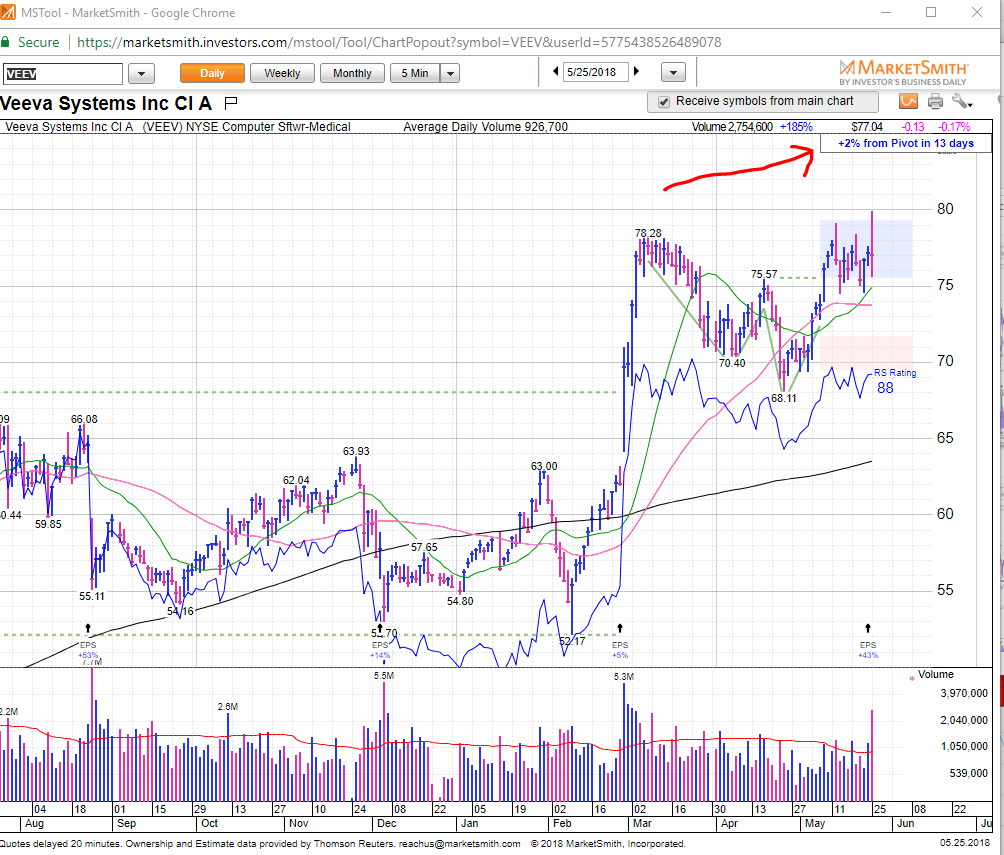
Task: Click the $77.04 closing price
Action: (867, 127)
